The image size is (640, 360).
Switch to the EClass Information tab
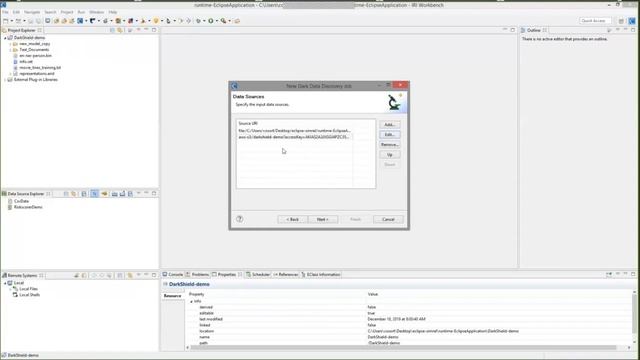[321, 275]
